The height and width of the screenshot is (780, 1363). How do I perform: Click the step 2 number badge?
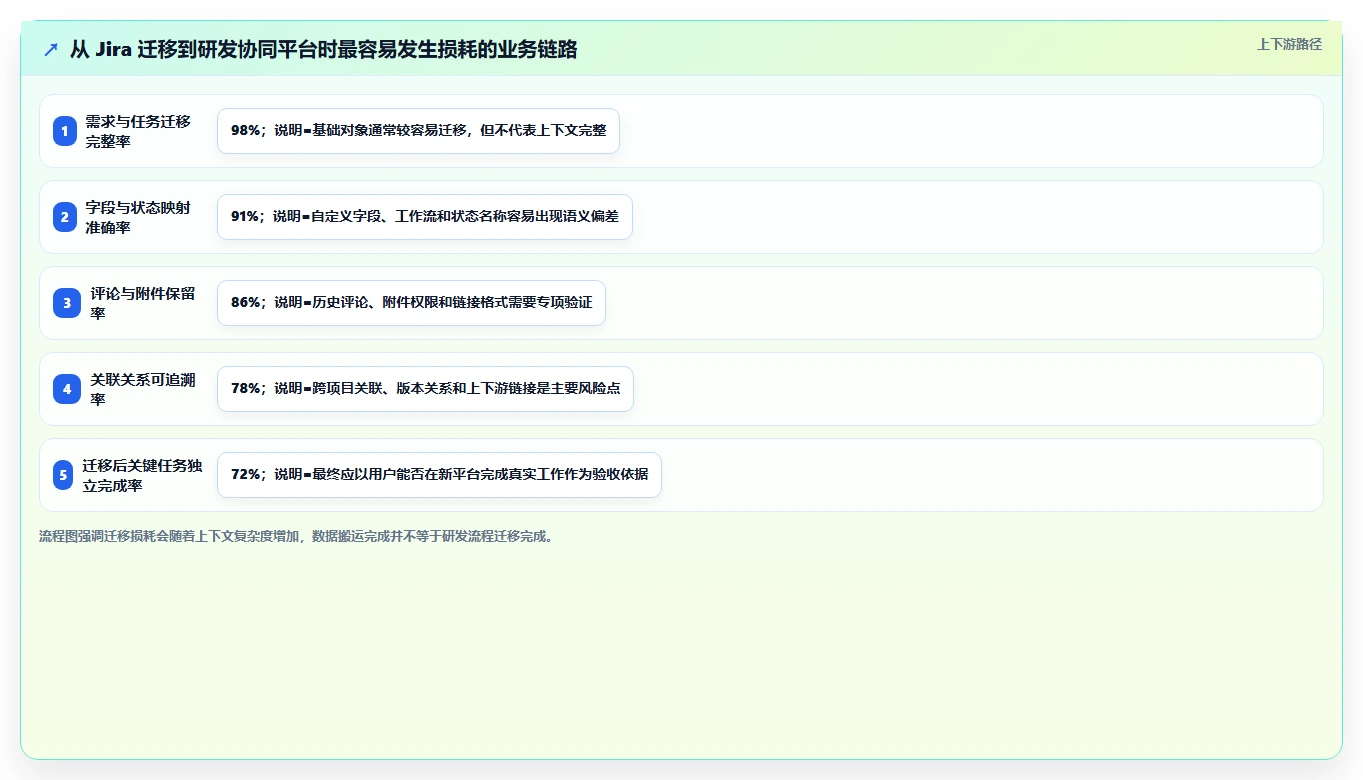click(65, 217)
